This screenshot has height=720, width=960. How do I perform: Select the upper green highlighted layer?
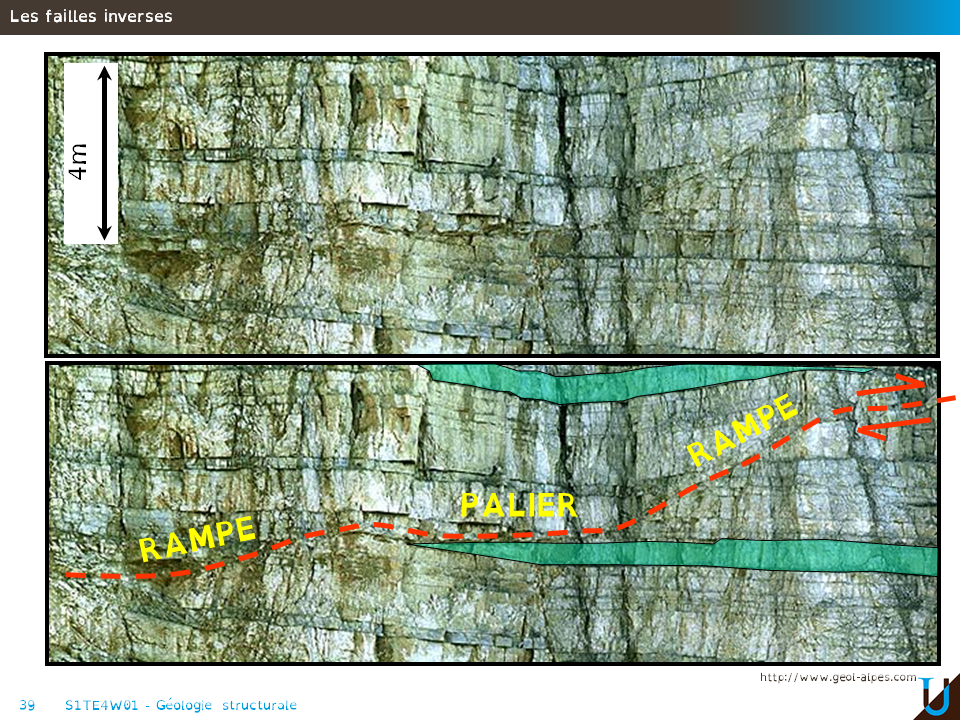coord(650,380)
